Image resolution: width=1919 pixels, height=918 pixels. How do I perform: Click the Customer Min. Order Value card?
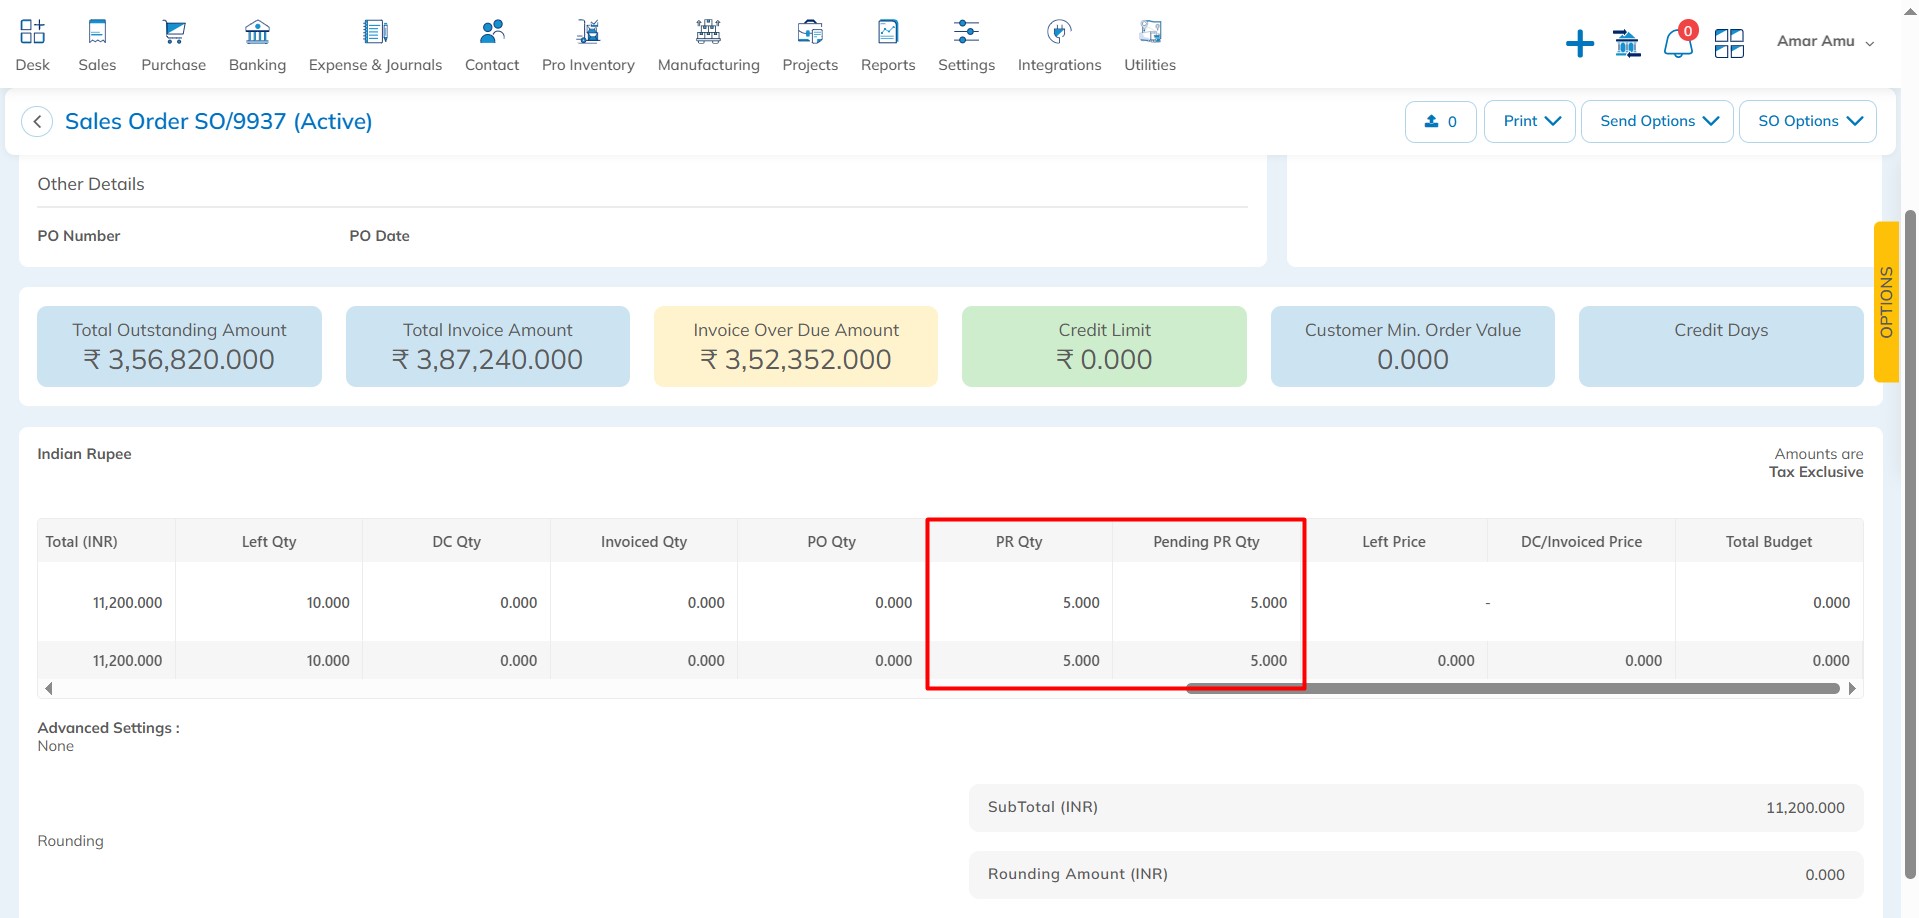[1412, 346]
